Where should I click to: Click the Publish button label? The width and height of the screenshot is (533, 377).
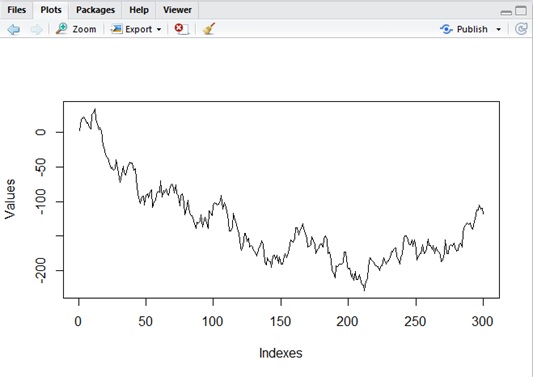[x=472, y=29]
